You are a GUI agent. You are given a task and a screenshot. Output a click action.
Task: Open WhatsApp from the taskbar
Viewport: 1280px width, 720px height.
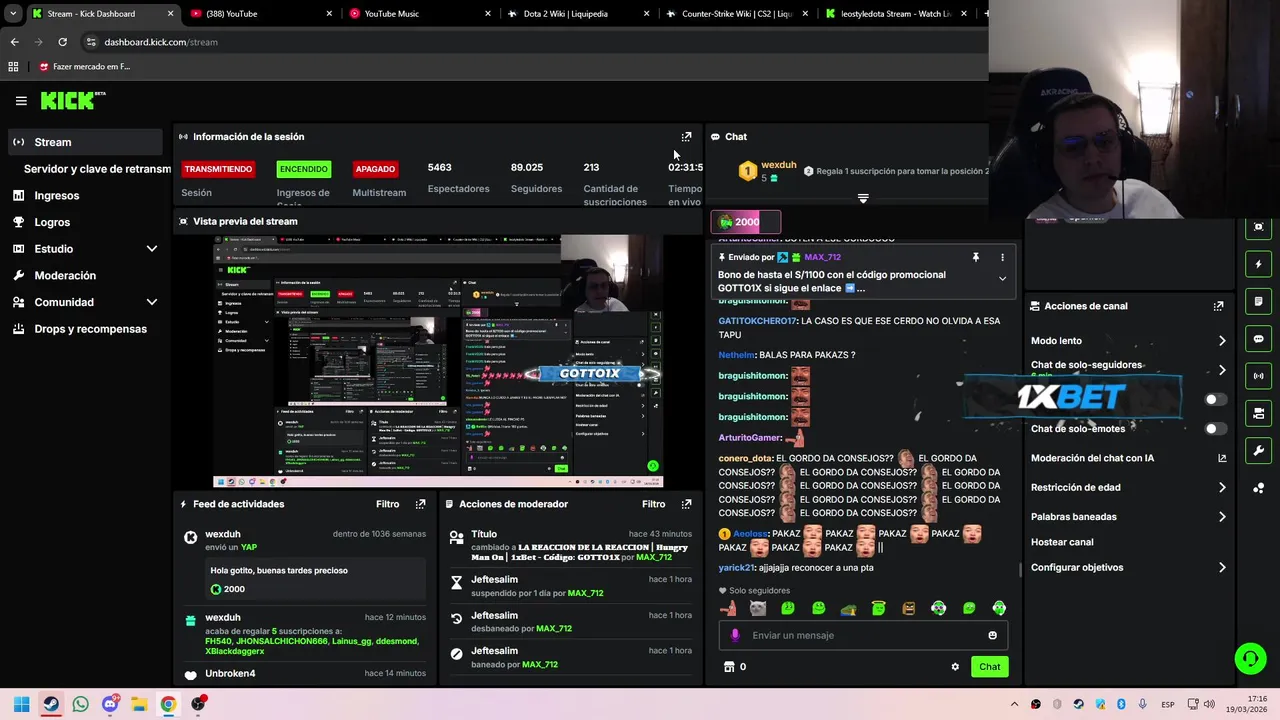click(x=80, y=704)
